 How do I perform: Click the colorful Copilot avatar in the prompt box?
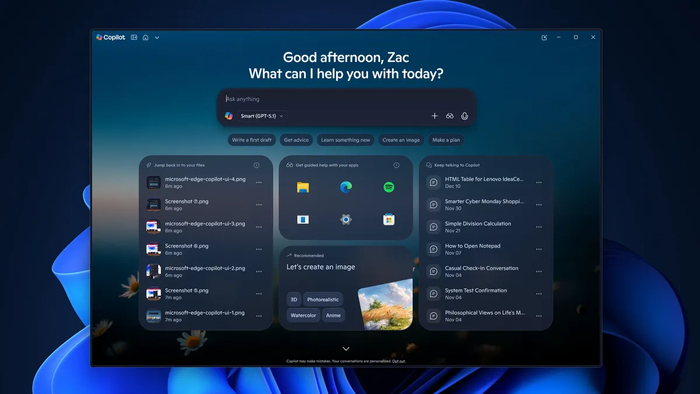pyautogui.click(x=229, y=116)
